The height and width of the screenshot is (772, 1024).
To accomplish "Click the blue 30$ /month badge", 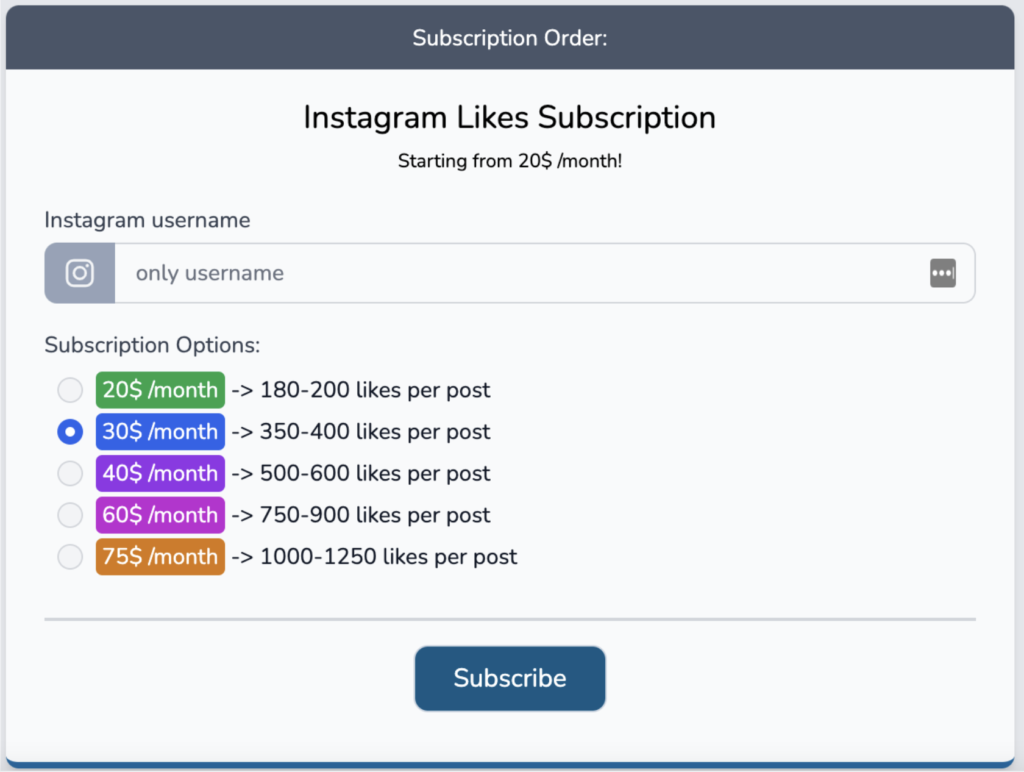I will tap(159, 431).
